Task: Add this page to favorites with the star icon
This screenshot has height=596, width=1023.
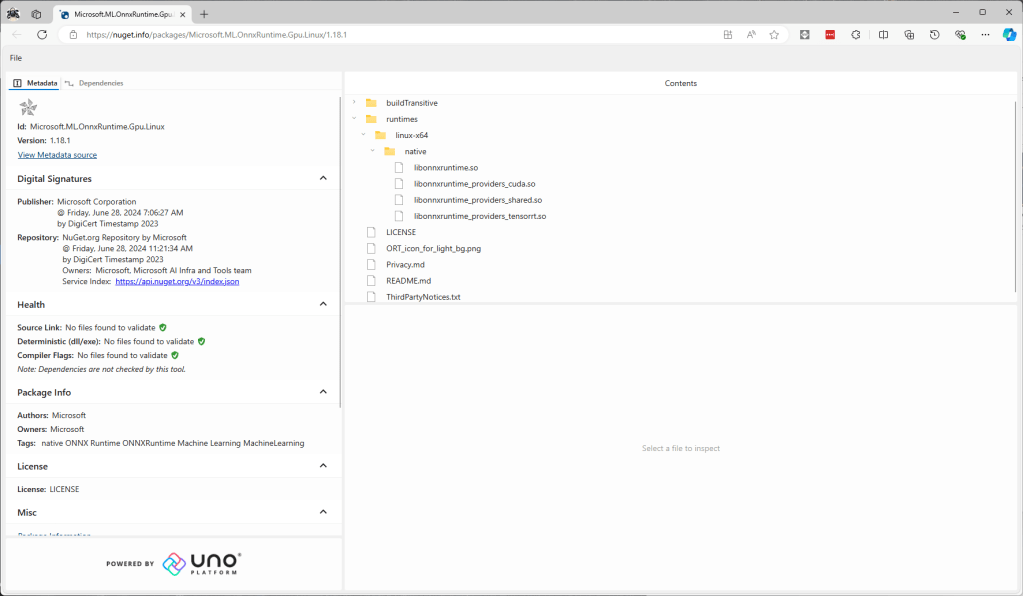Action: coord(774,34)
